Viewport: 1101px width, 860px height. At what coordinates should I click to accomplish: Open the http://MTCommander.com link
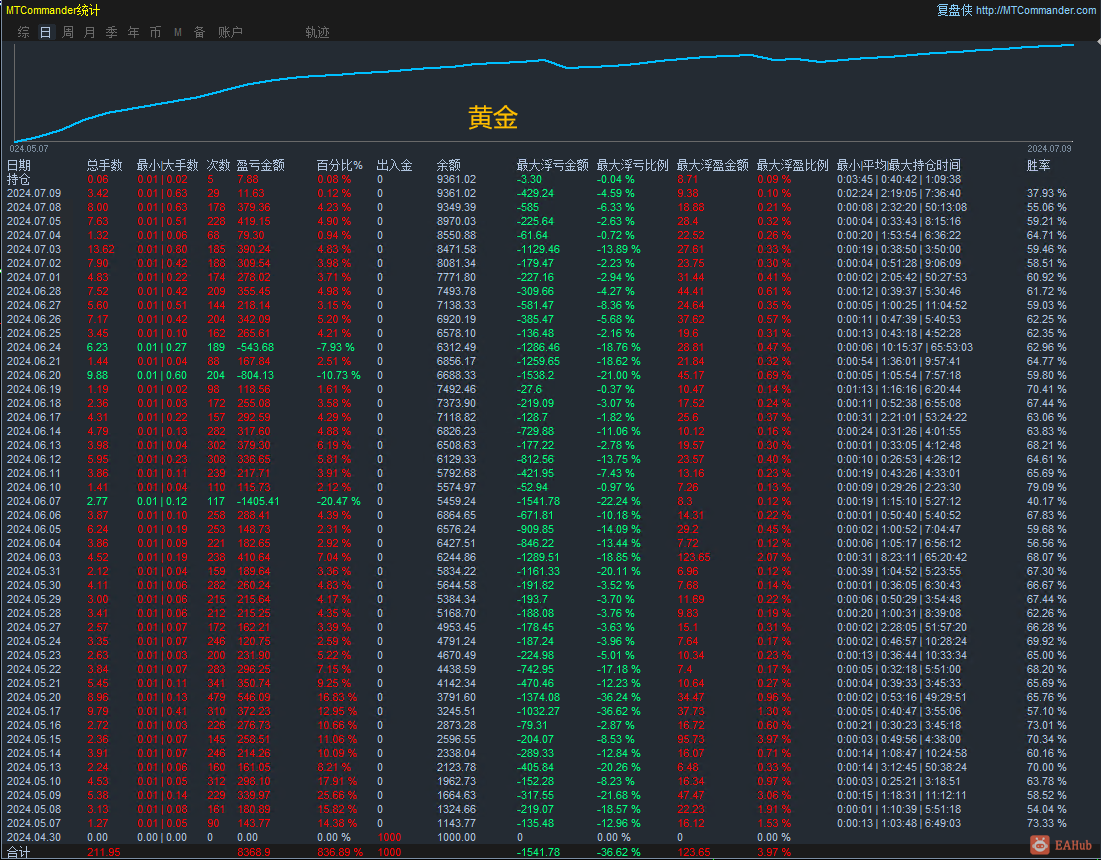(1035, 10)
